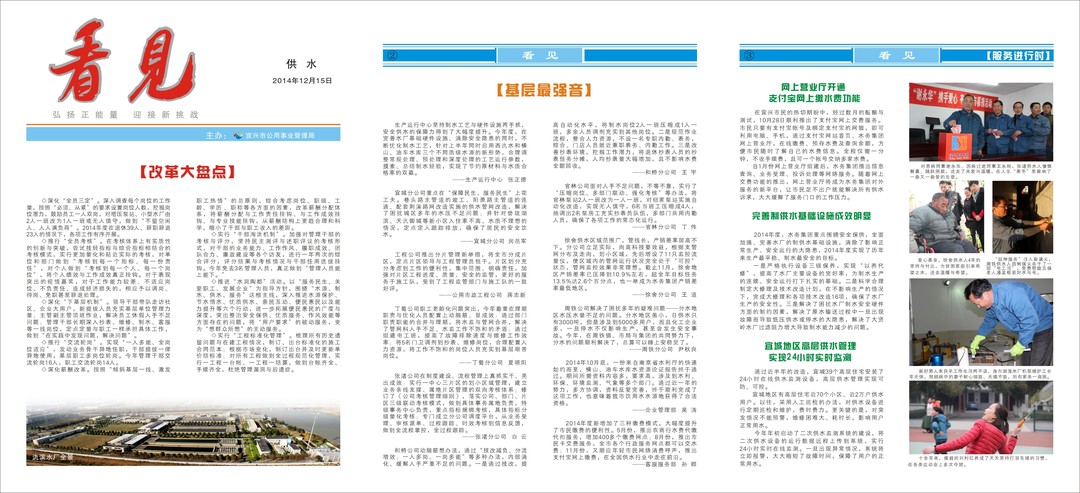Viewport: 1080px width, 493px height.
Task: Click the red 看見 masthead title
Action: [x=123, y=61]
